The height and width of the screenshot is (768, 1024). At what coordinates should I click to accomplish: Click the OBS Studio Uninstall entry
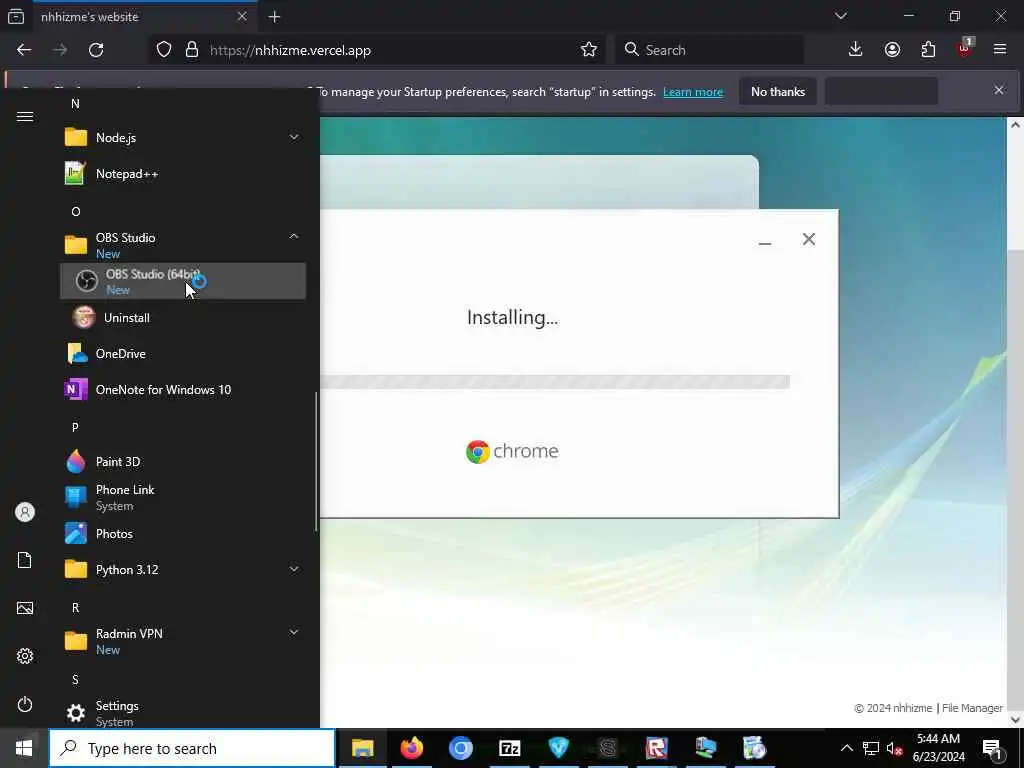[182, 317]
